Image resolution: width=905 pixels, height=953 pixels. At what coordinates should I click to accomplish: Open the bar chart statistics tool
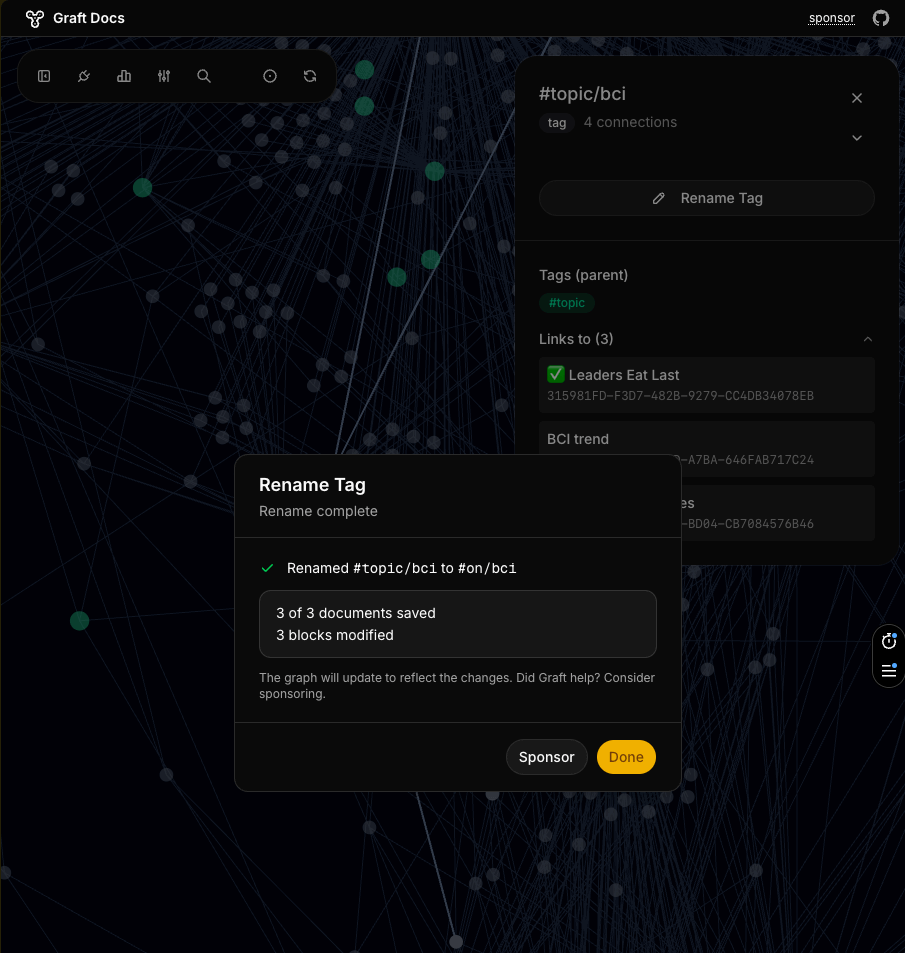point(123,76)
